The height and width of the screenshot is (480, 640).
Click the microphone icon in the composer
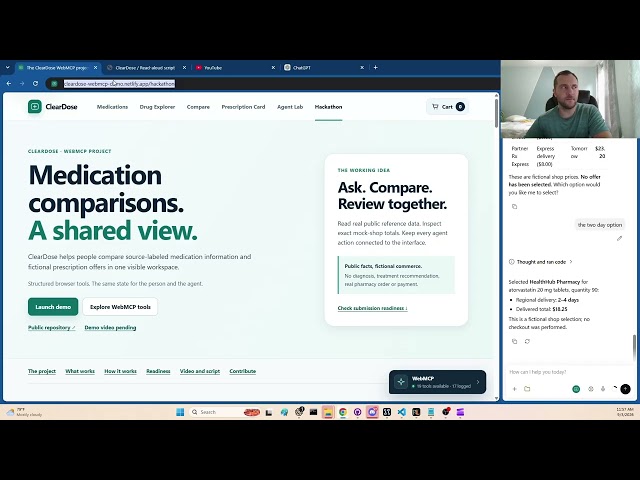point(603,389)
